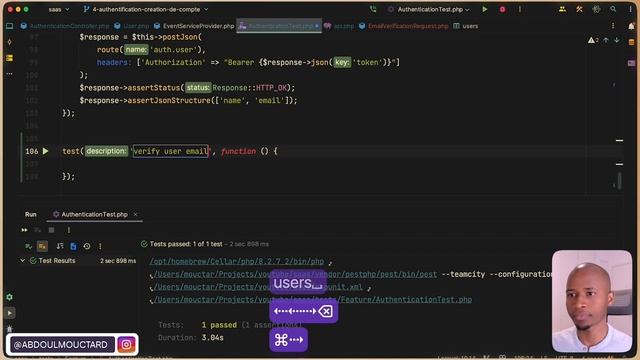Image resolution: width=640 pixels, height=360 pixels.
Task: Open the icon left of Search
Action: tap(596, 9)
